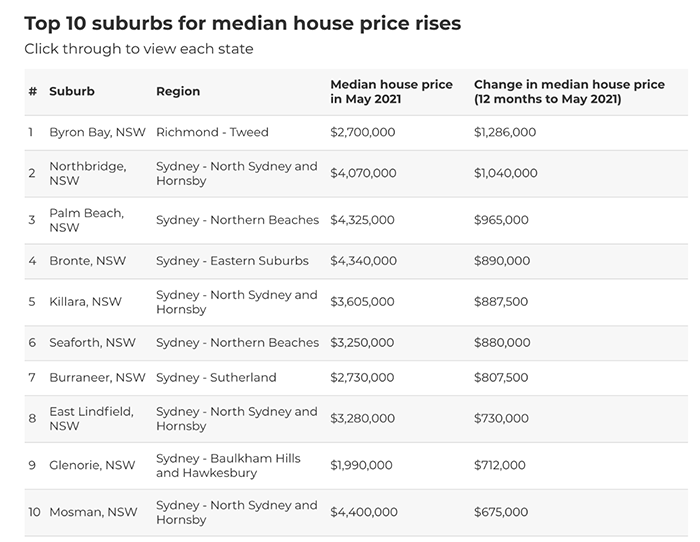Image resolution: width=700 pixels, height=542 pixels.
Task: Select the Seaforth, NSW suburb cell
Action: pyautogui.click(x=92, y=342)
